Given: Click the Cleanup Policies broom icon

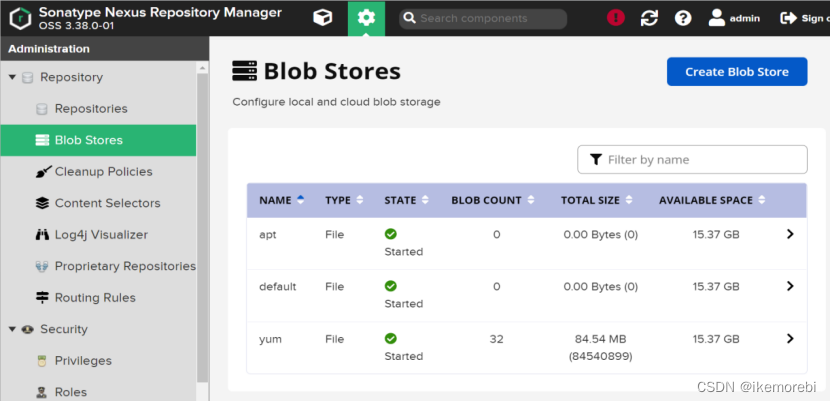Looking at the screenshot, I should [x=42, y=172].
